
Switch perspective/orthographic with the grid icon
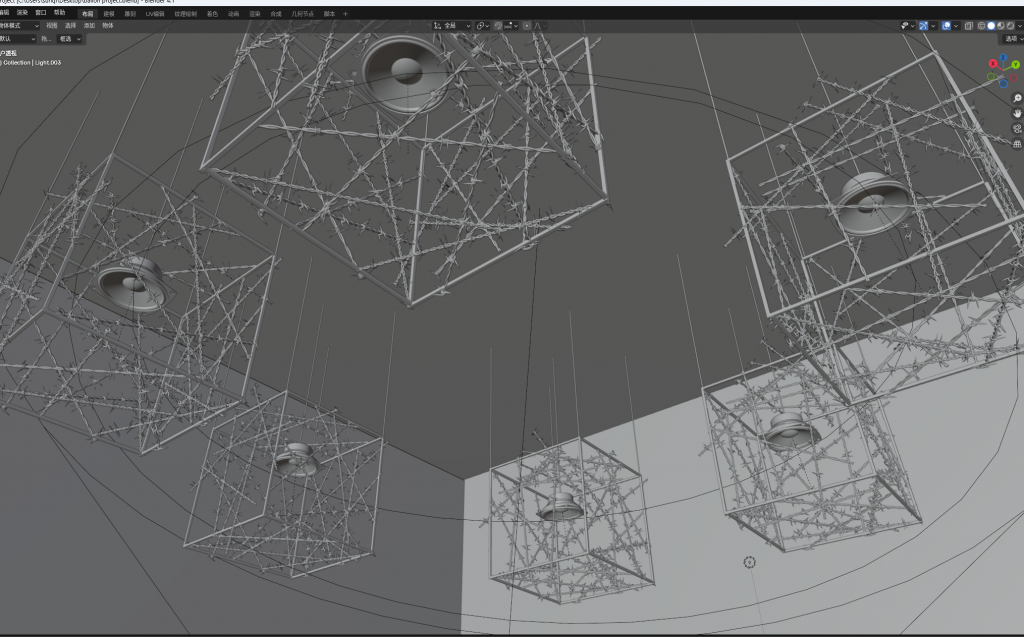tap(1017, 144)
